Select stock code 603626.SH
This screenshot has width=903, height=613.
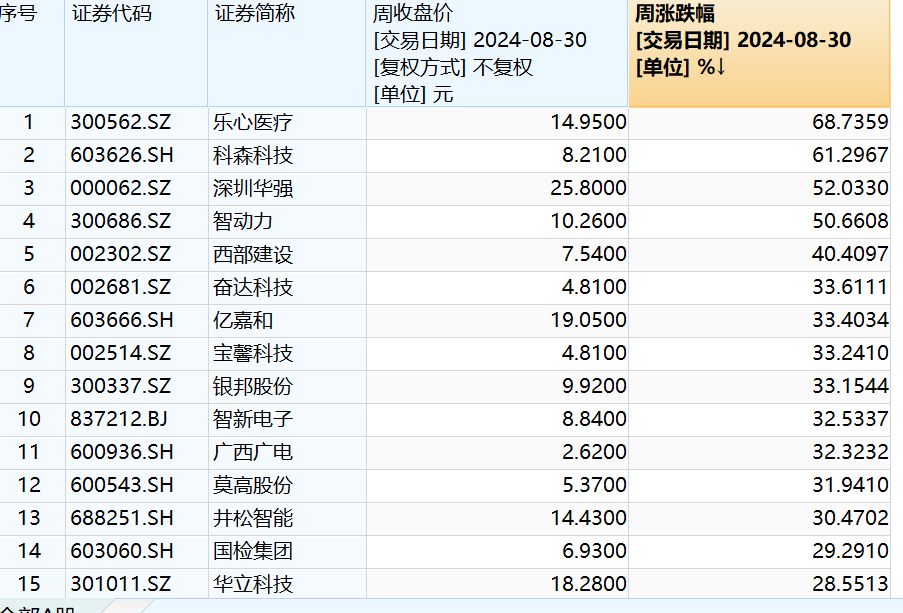122,155
